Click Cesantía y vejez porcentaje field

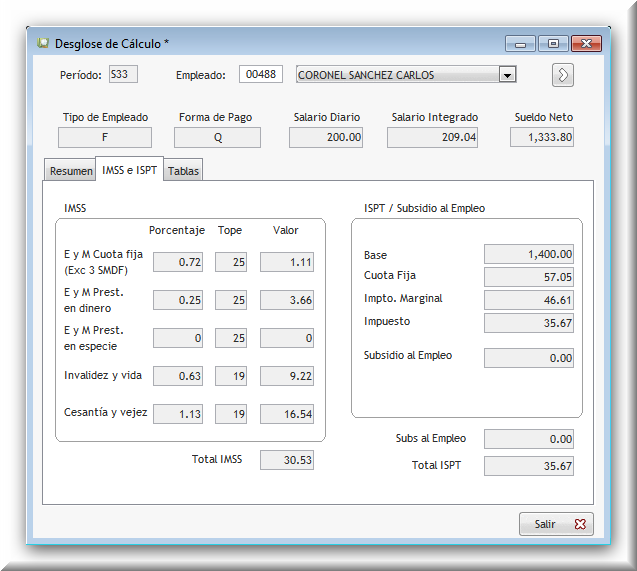click(x=178, y=414)
